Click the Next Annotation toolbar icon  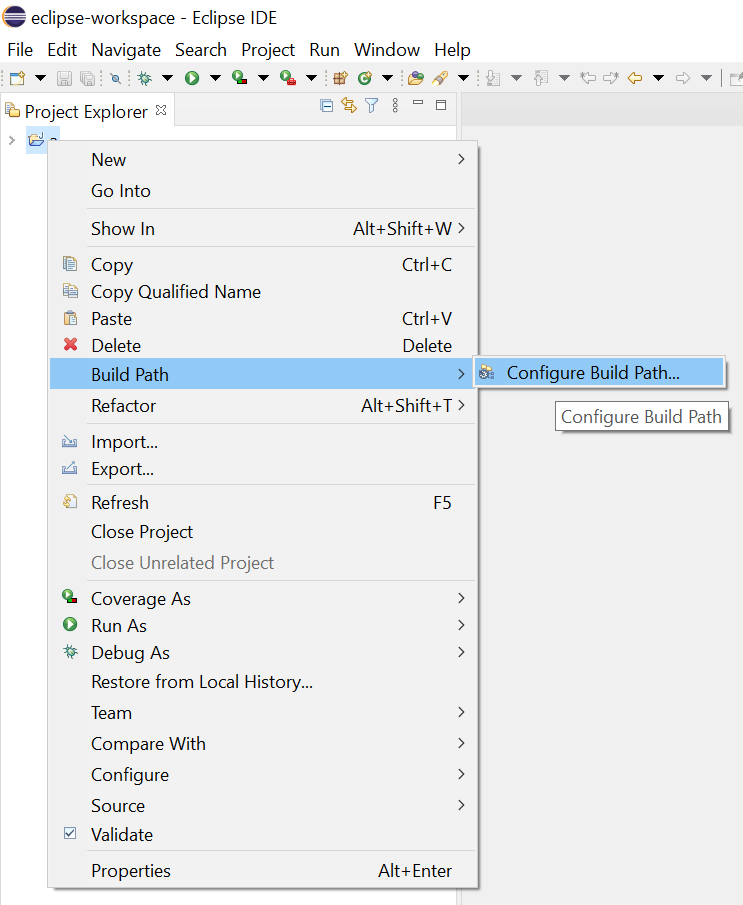[x=493, y=78]
